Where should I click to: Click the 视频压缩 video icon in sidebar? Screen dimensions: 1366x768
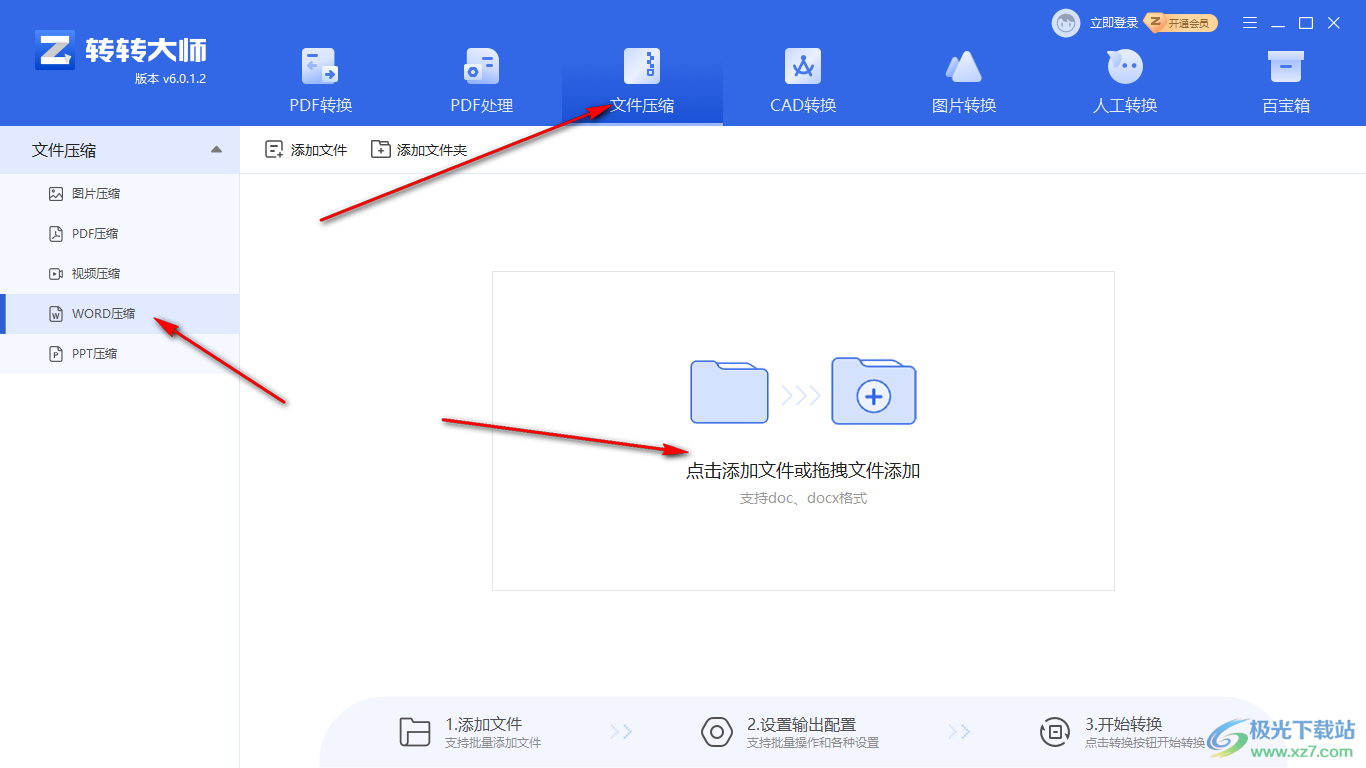coord(56,274)
